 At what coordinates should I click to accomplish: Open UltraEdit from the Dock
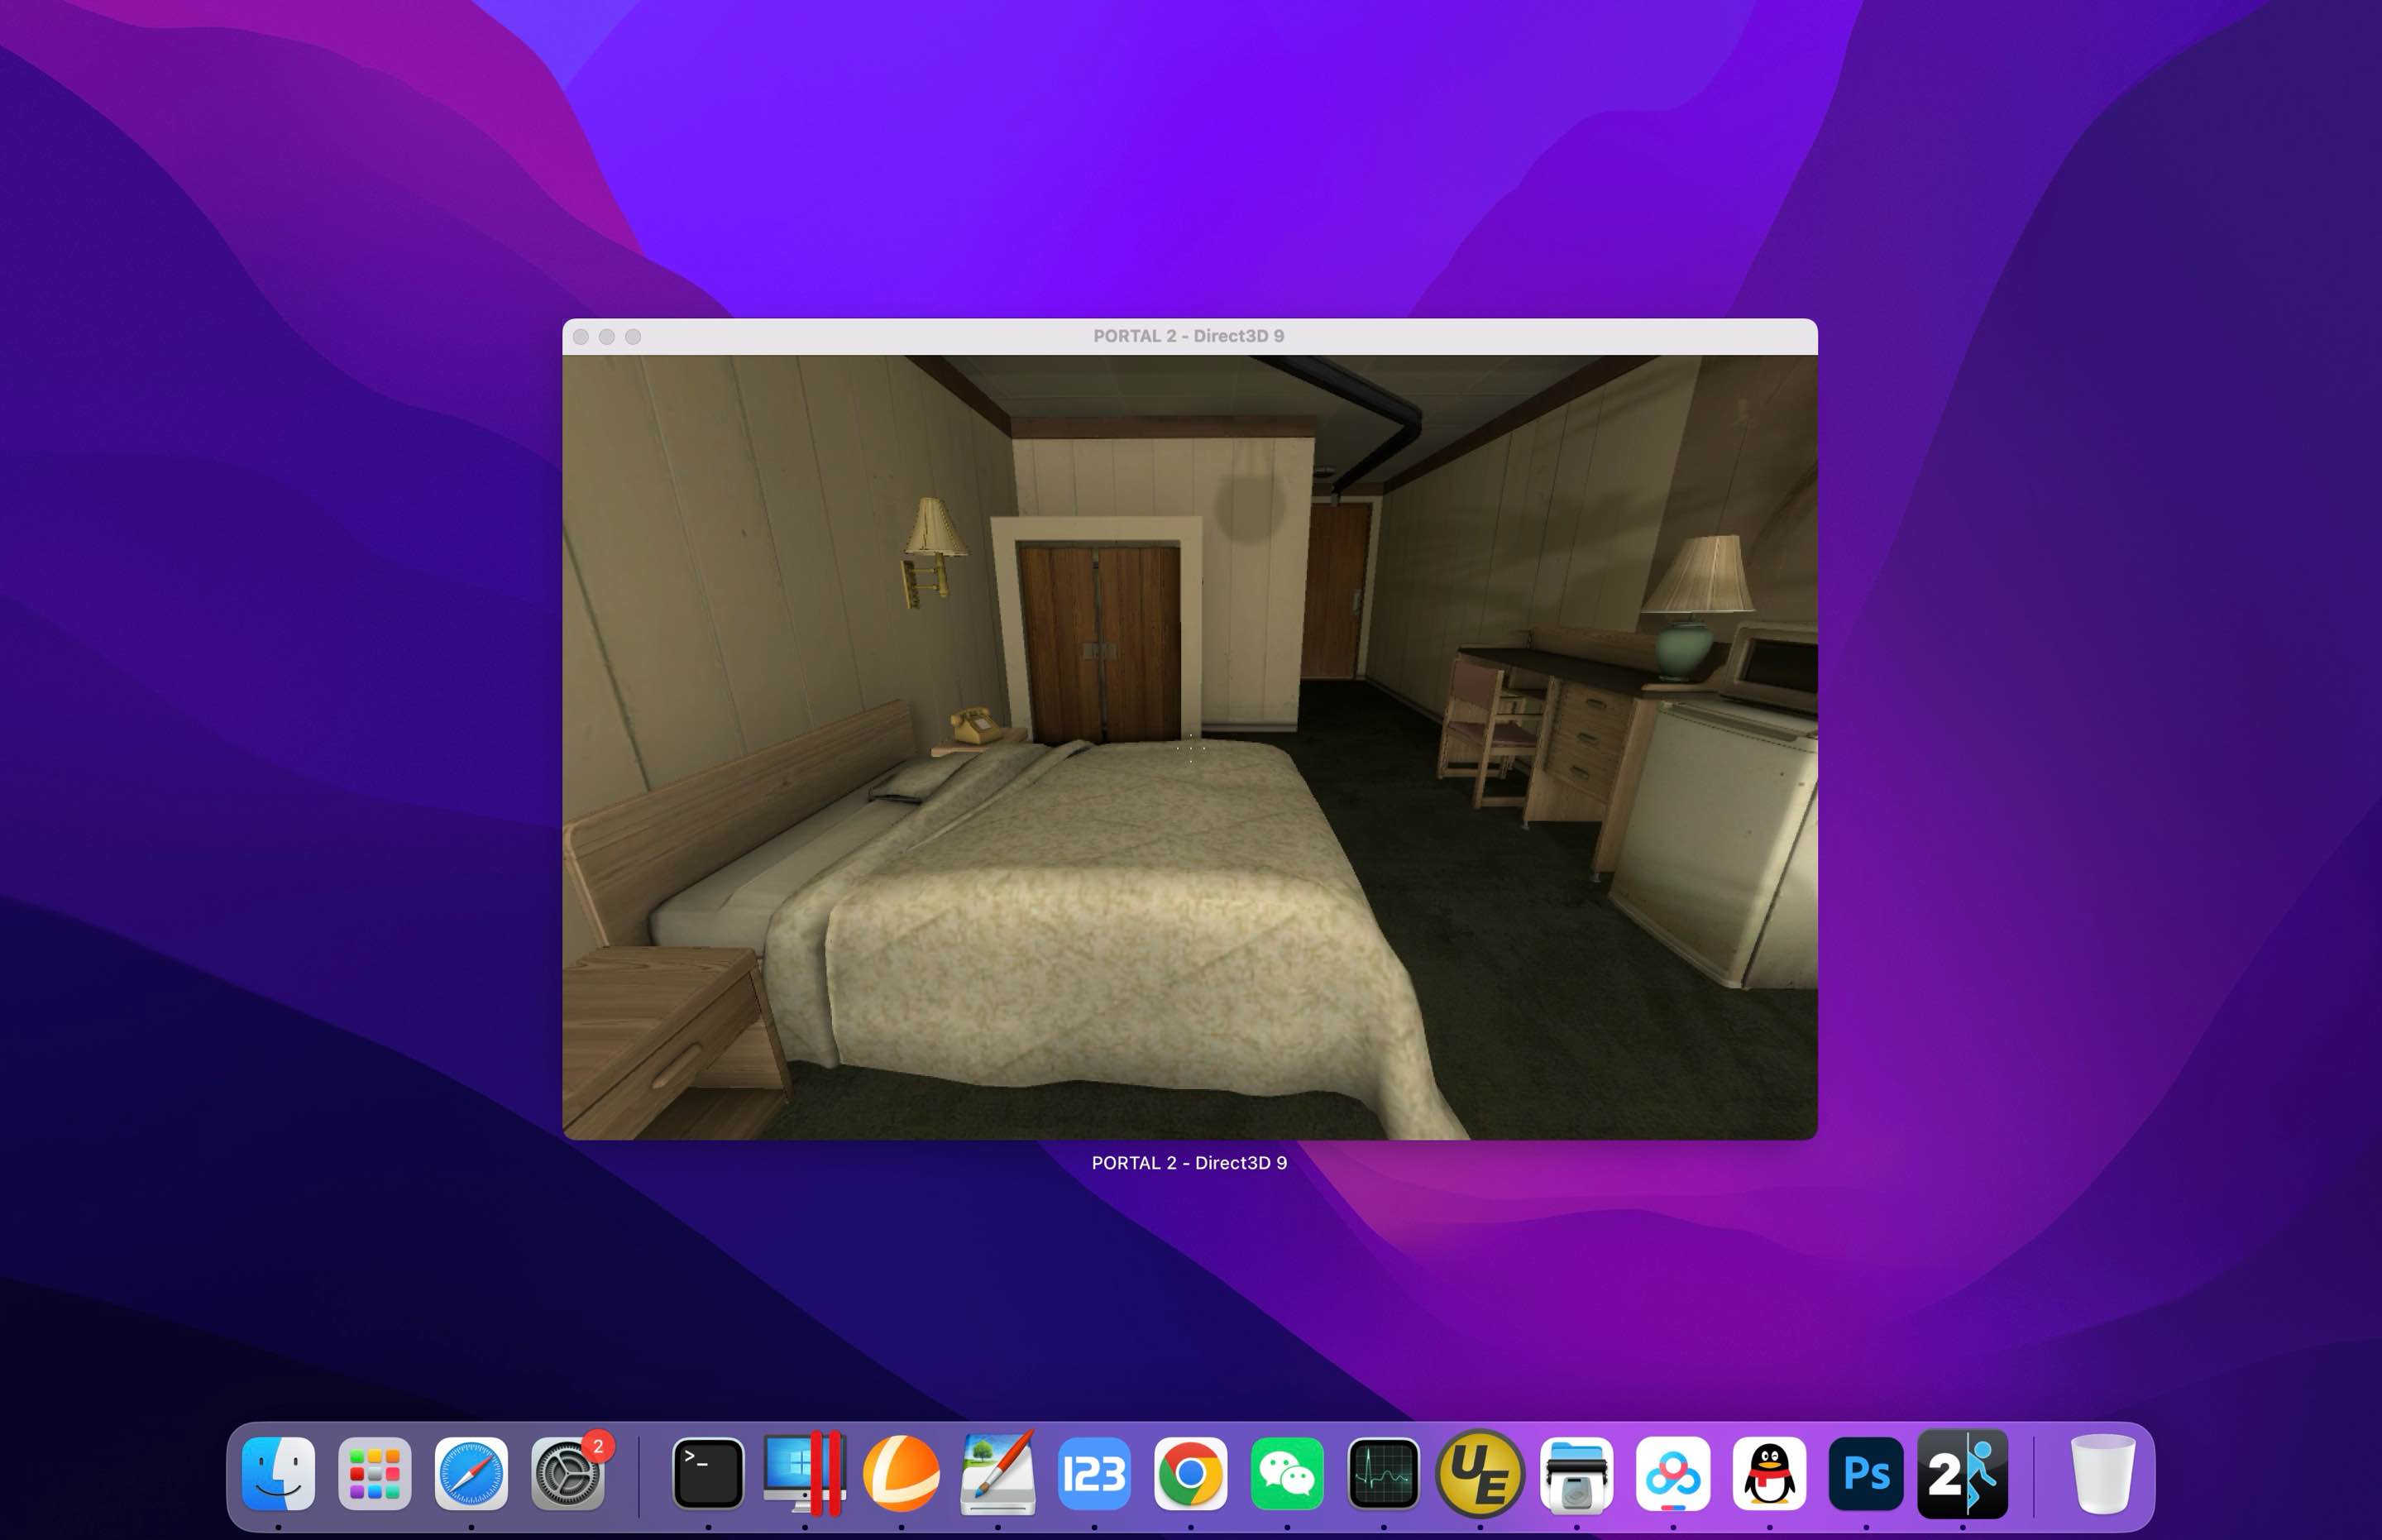1480,1473
